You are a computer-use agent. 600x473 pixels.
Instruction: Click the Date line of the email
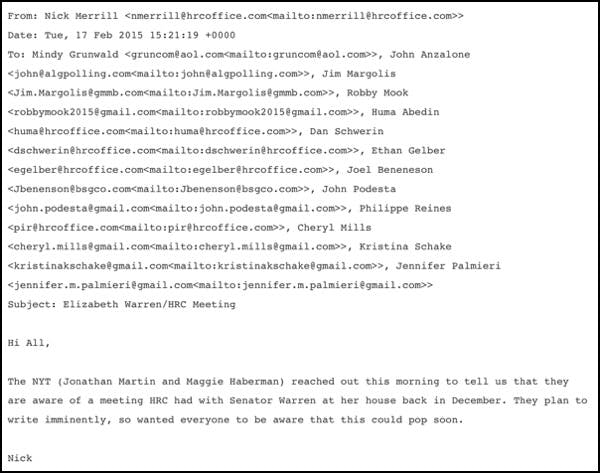(121, 35)
